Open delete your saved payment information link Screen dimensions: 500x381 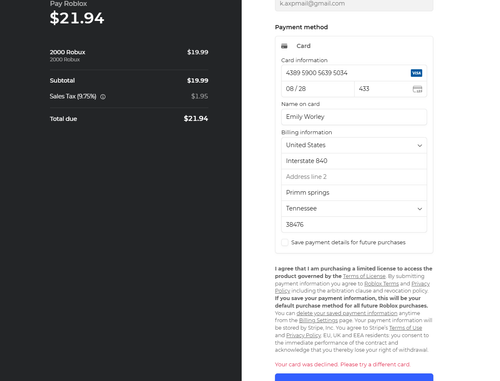pyautogui.click(x=347, y=313)
